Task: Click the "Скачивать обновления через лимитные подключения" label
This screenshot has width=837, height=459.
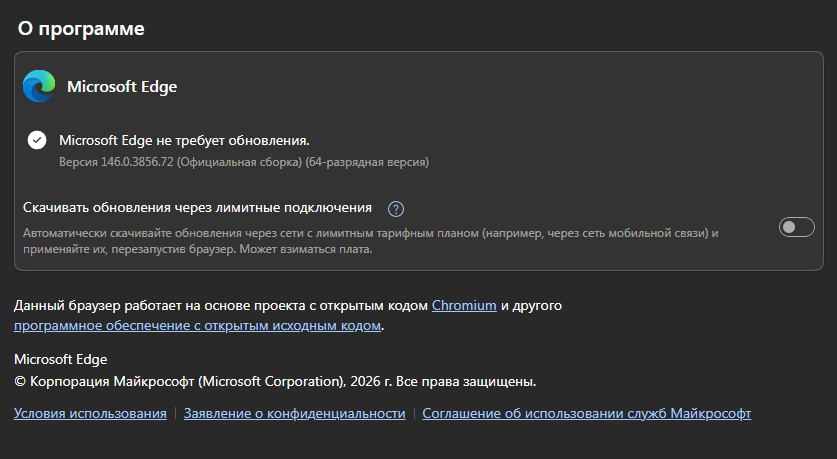Action: (x=198, y=208)
